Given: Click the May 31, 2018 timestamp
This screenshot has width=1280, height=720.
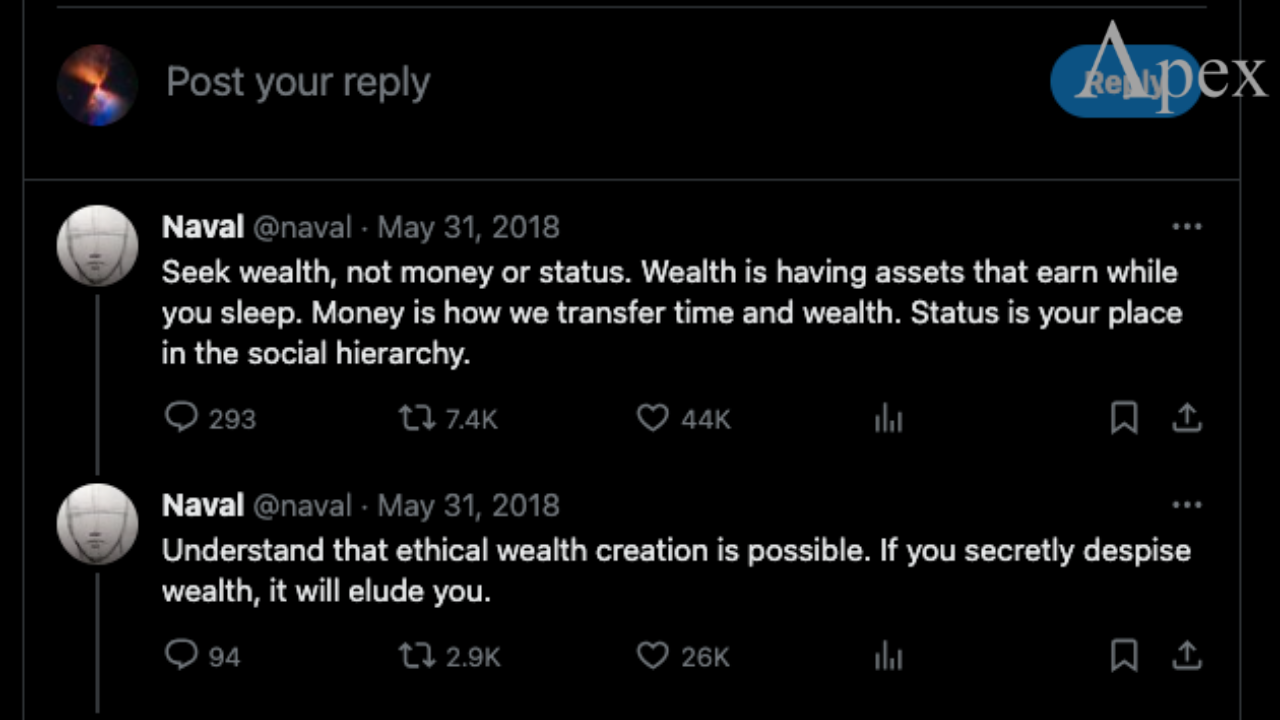Looking at the screenshot, I should pos(468,227).
